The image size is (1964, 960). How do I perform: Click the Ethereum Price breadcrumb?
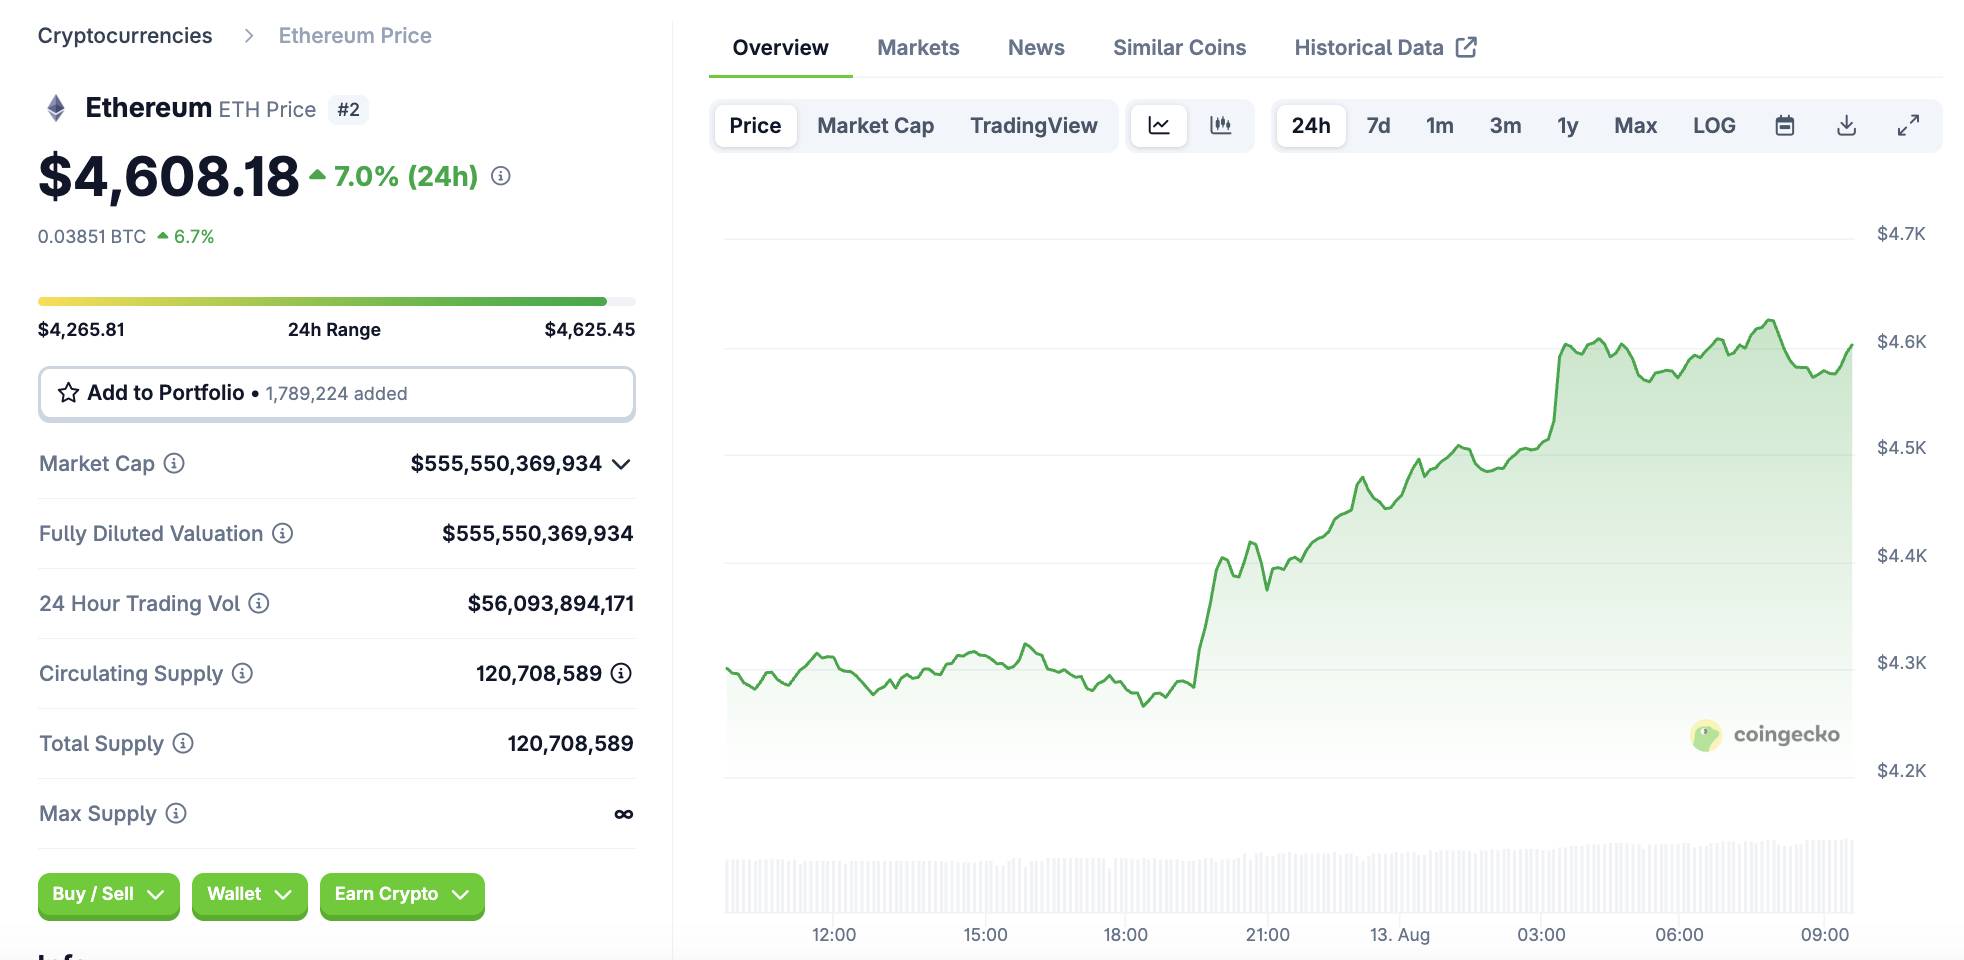coord(355,36)
